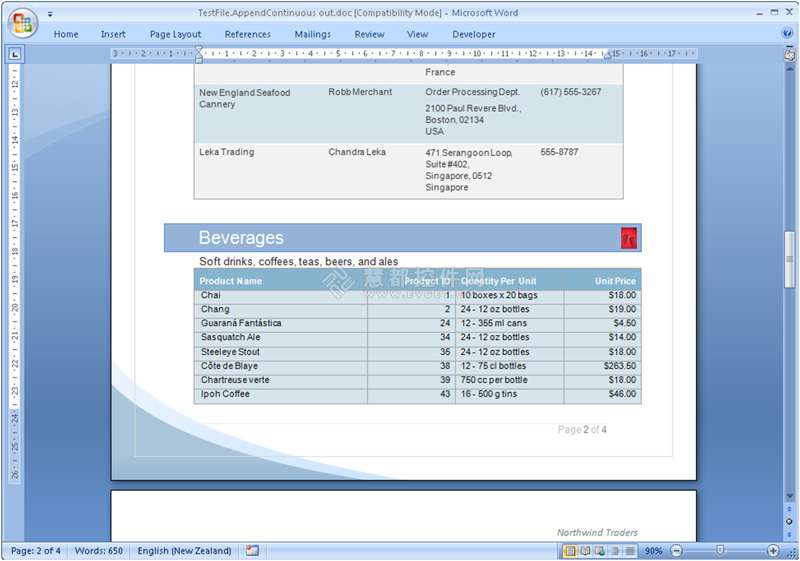Viewport: 800px width, 561px height.
Task: Open the Mailings ribbon tab
Action: tap(313, 34)
